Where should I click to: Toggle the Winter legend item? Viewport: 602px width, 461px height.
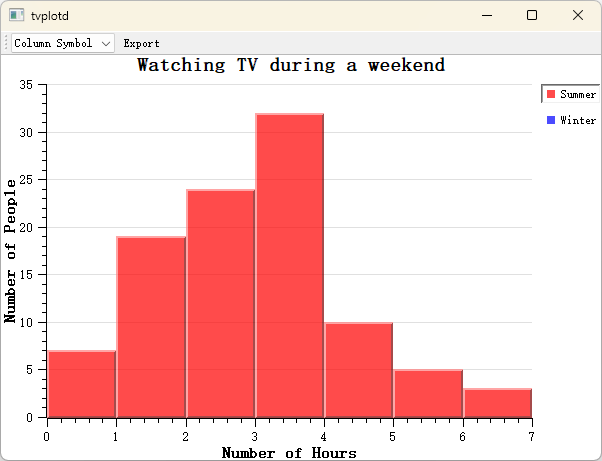pyautogui.click(x=571, y=120)
